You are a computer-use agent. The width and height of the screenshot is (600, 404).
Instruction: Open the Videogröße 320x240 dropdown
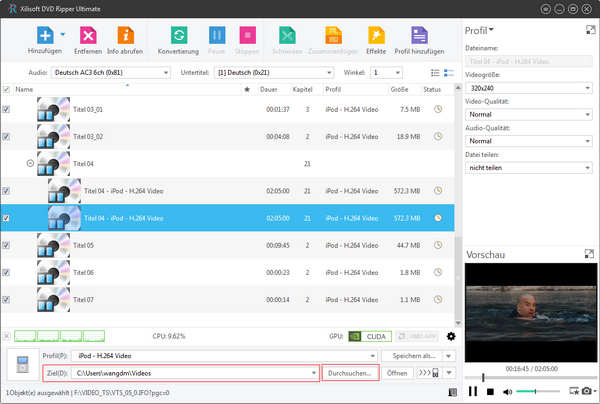[529, 88]
